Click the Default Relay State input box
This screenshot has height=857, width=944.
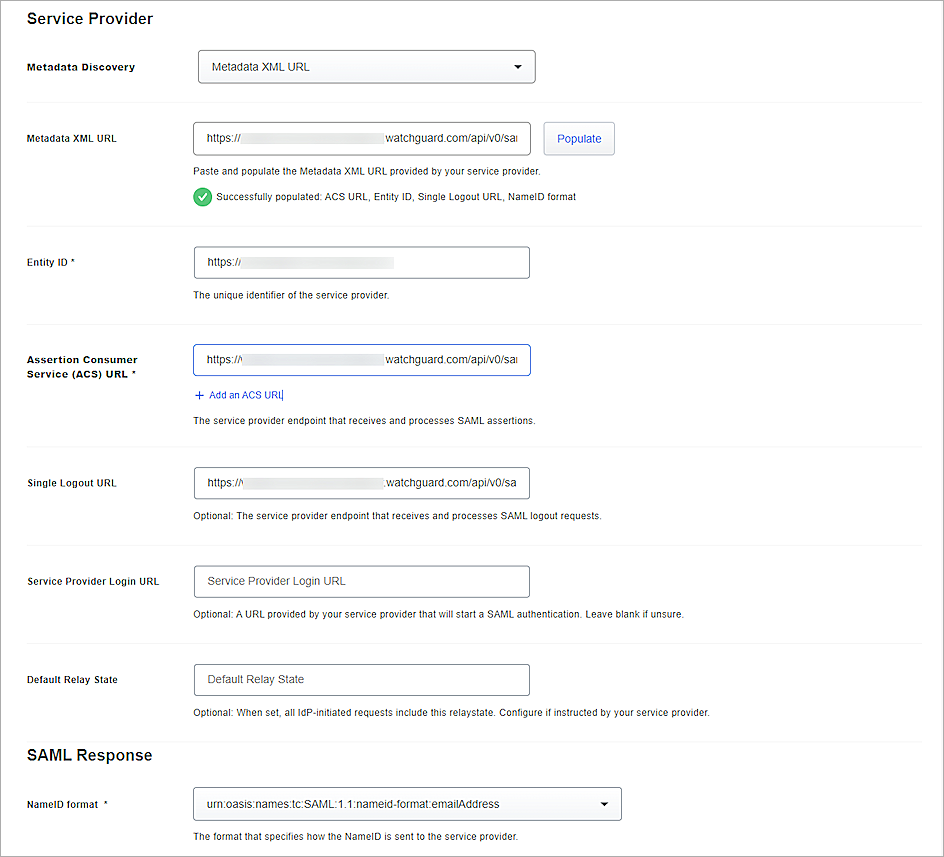(361, 679)
